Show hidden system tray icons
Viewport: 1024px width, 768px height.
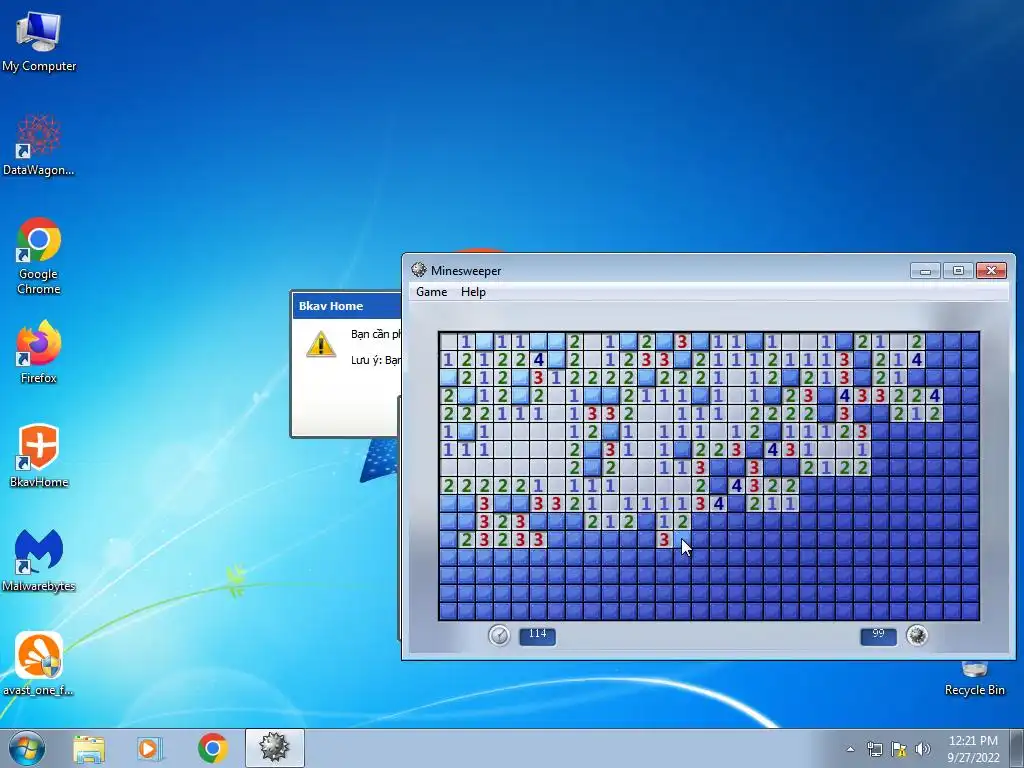point(850,749)
